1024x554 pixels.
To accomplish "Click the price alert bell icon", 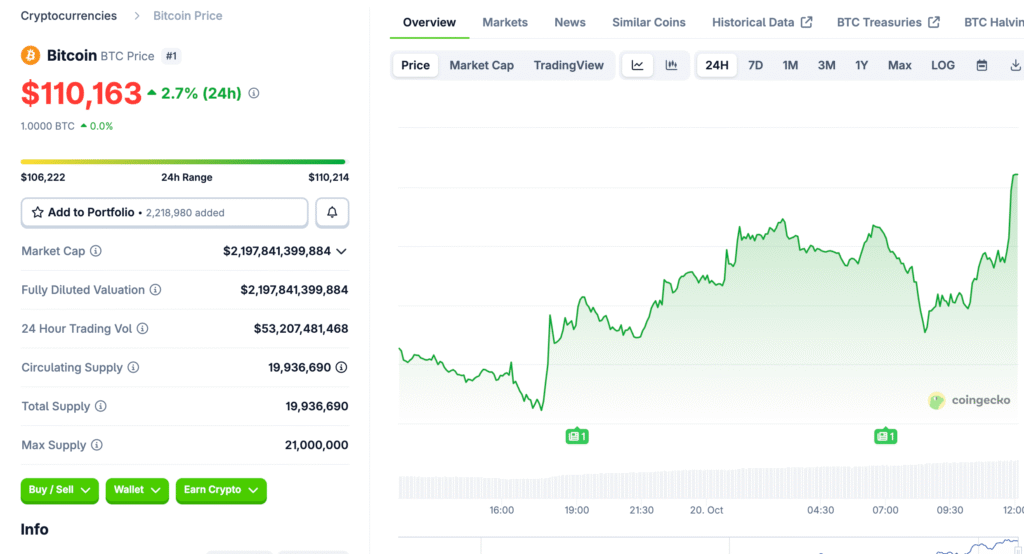I will point(332,212).
